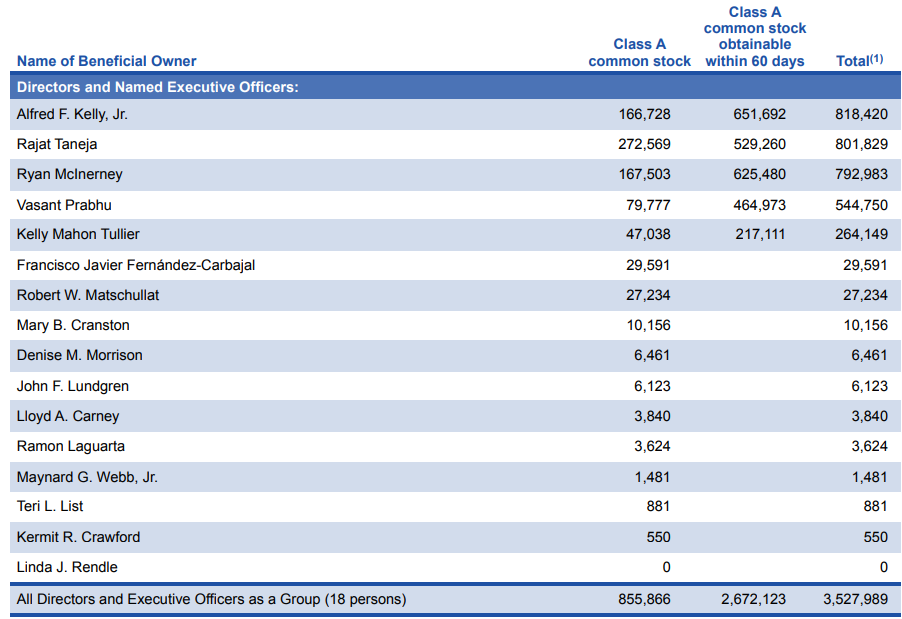Select the name 'Lloyd A. Carney'
The width and height of the screenshot is (902, 619).
point(68,416)
